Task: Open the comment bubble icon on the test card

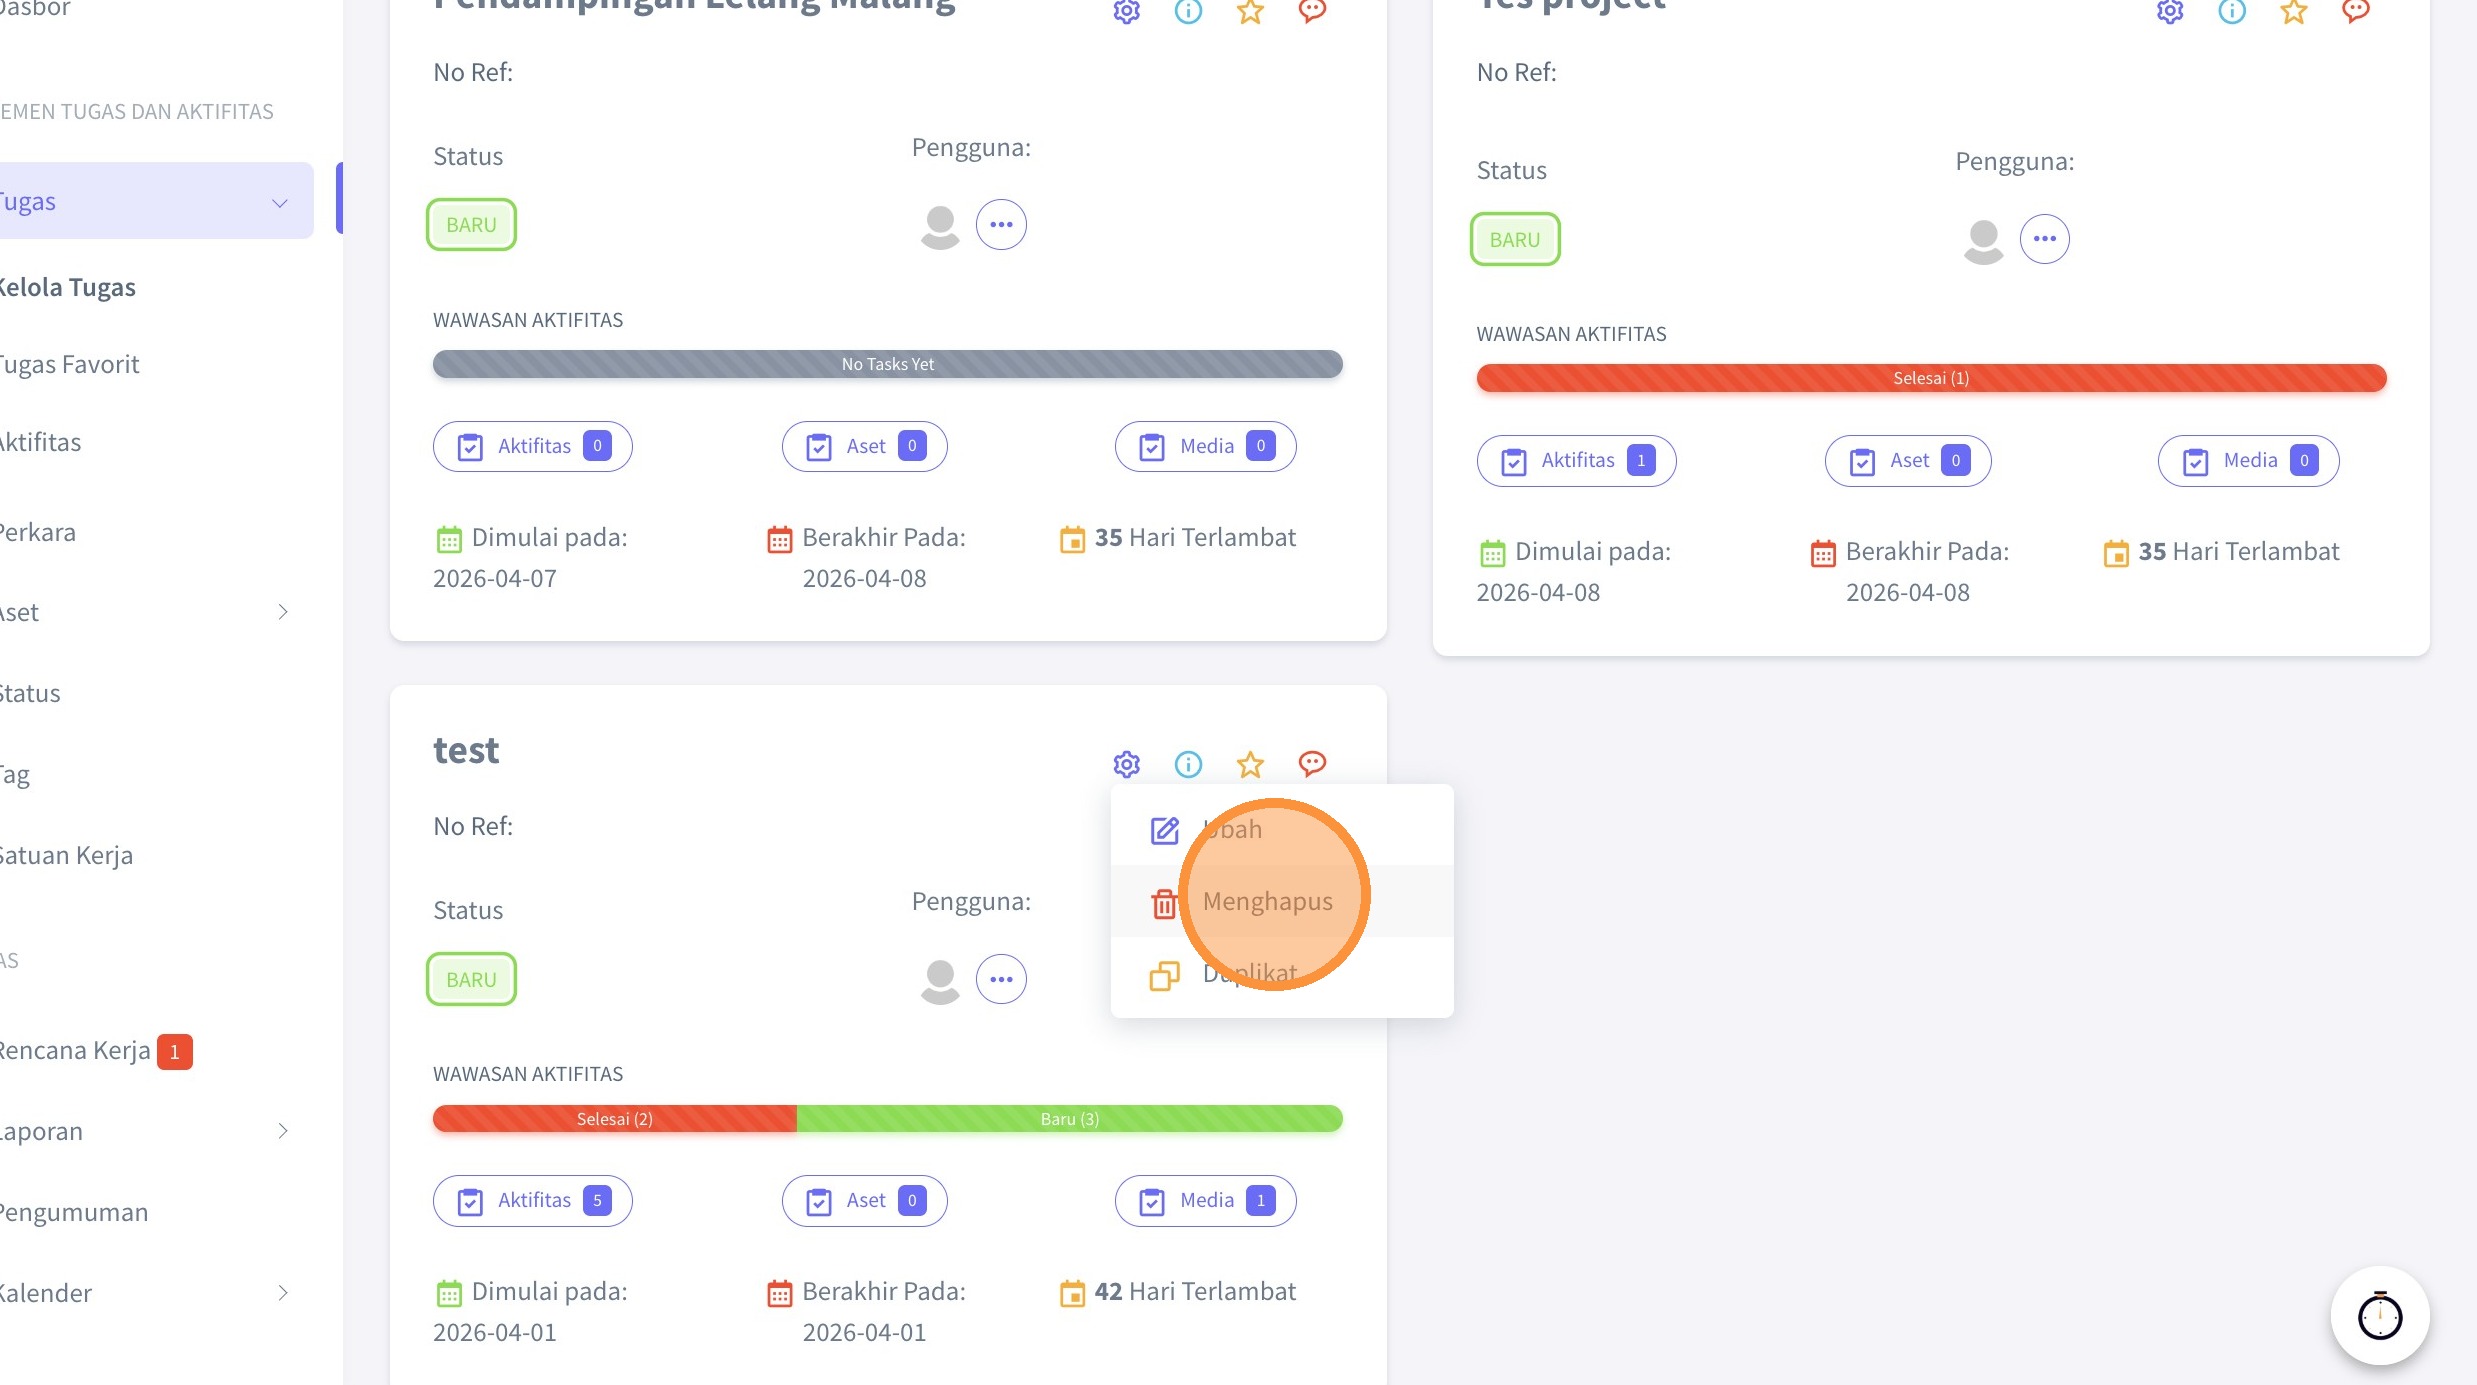Action: 1312,764
